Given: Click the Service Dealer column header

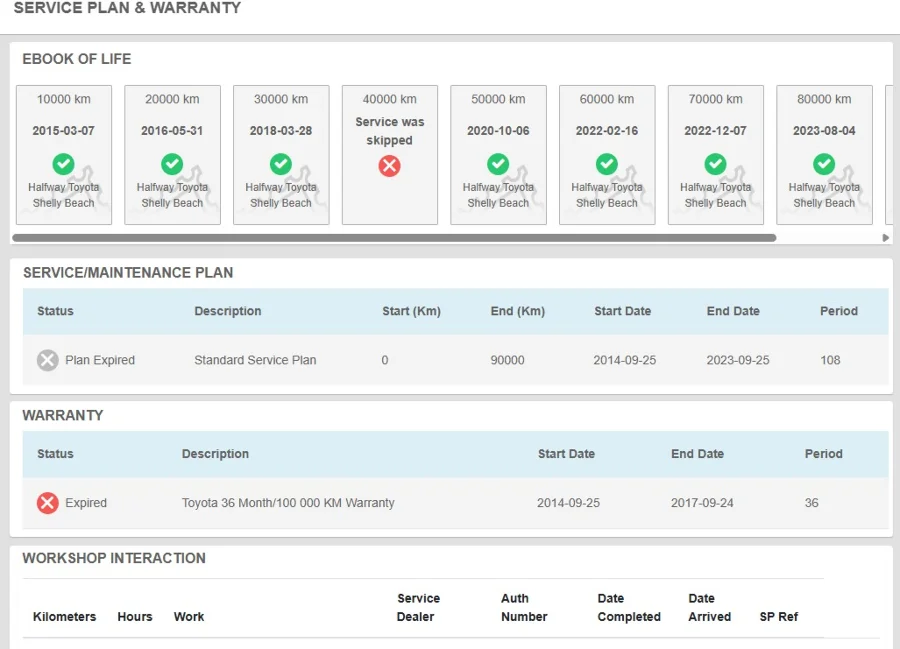Looking at the screenshot, I should pos(418,607).
